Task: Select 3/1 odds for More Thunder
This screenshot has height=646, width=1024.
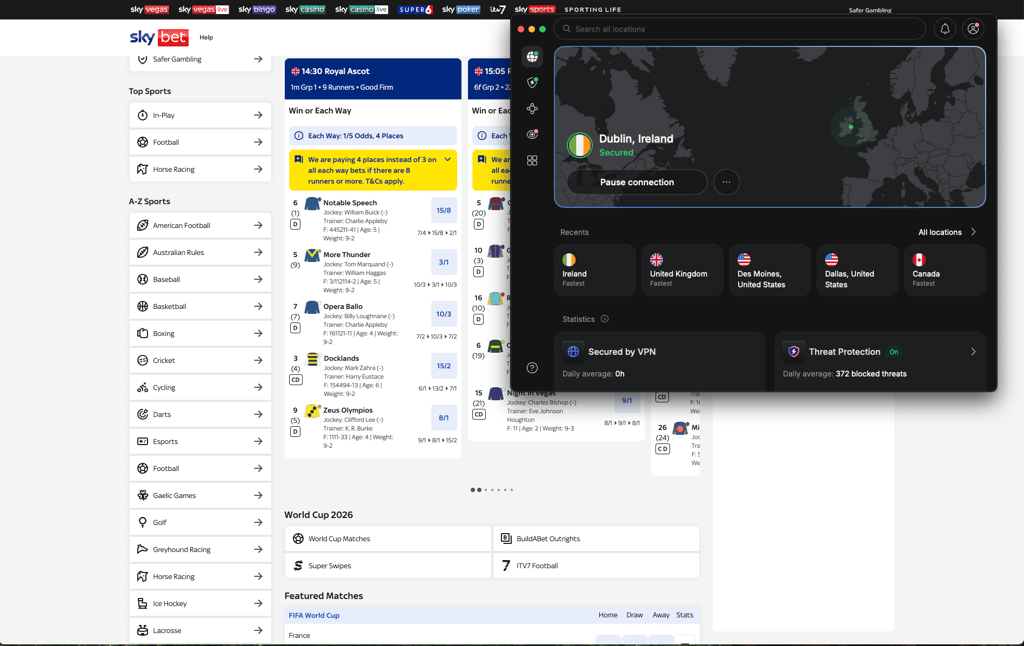Action: (x=443, y=262)
